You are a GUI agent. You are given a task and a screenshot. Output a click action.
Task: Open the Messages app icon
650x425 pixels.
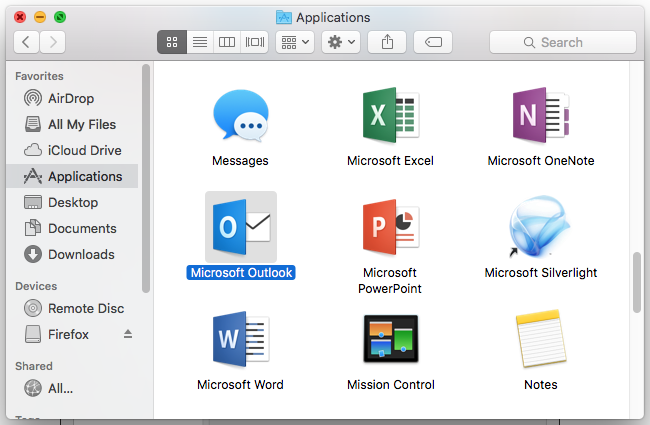[240, 116]
